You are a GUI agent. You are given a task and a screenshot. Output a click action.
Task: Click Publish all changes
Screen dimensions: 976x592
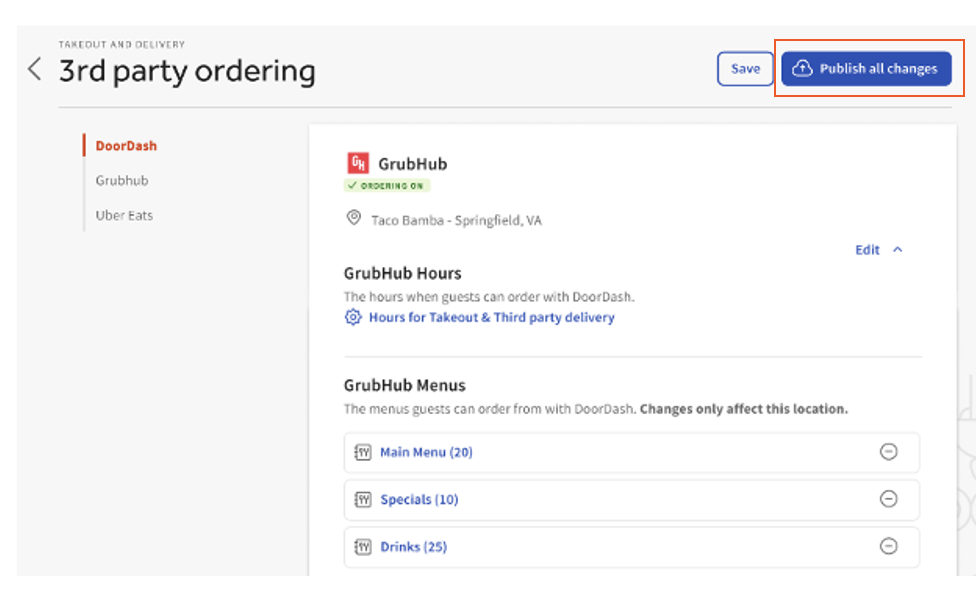(868, 68)
